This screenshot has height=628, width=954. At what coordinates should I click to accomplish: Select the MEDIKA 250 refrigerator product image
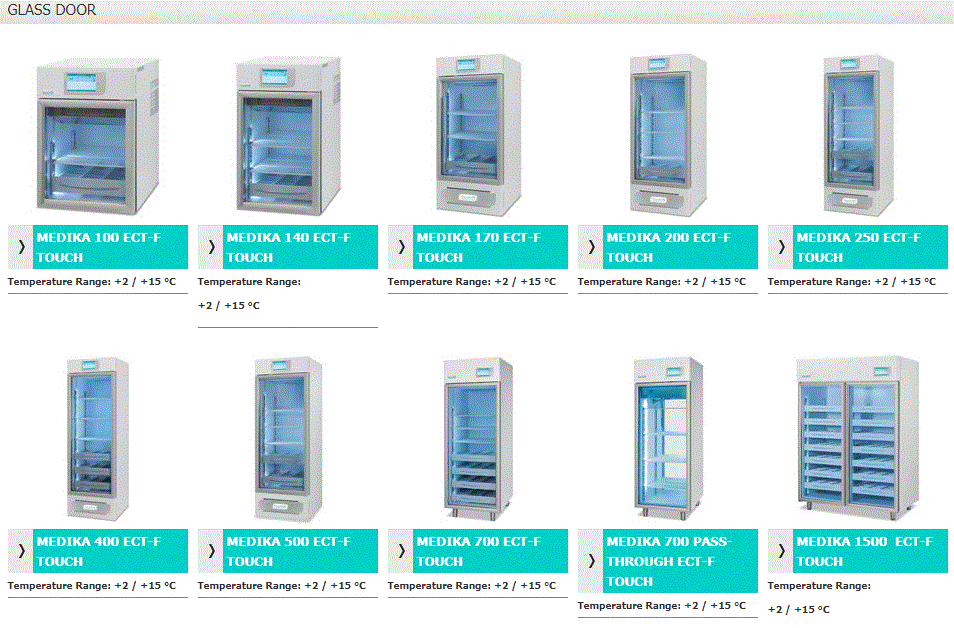pos(858,135)
